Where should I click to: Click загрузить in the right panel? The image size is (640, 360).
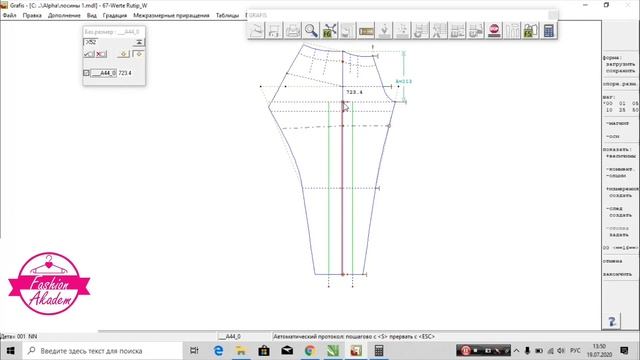620,64
